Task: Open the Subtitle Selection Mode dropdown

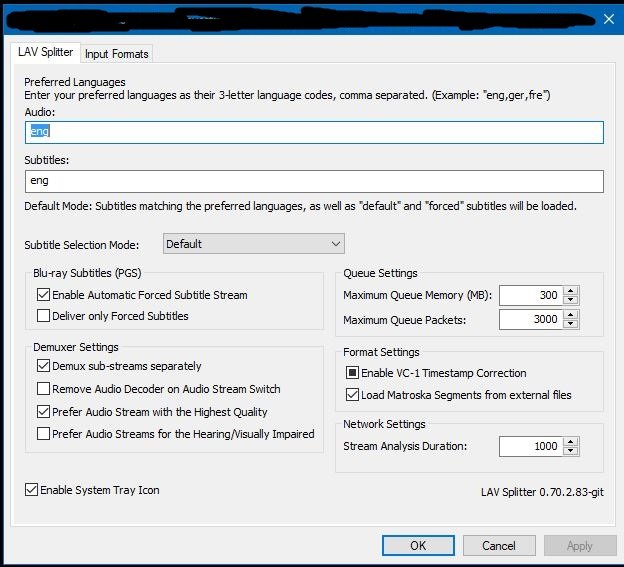Action: pos(254,244)
